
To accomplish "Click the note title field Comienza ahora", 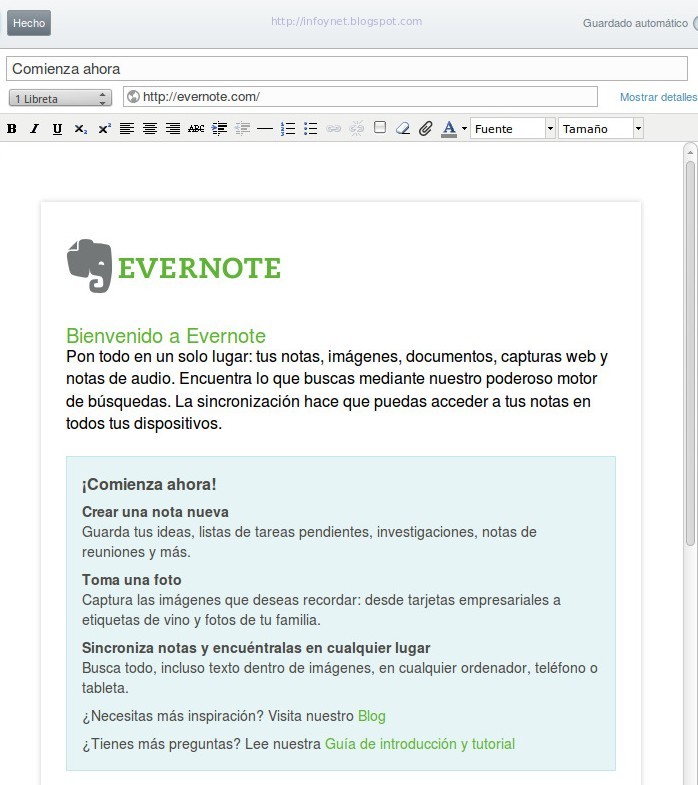I will (x=346, y=69).
